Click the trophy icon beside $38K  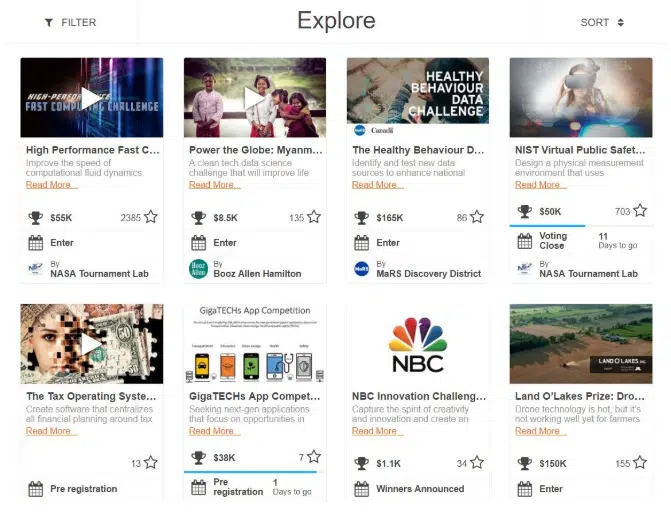tap(199, 458)
